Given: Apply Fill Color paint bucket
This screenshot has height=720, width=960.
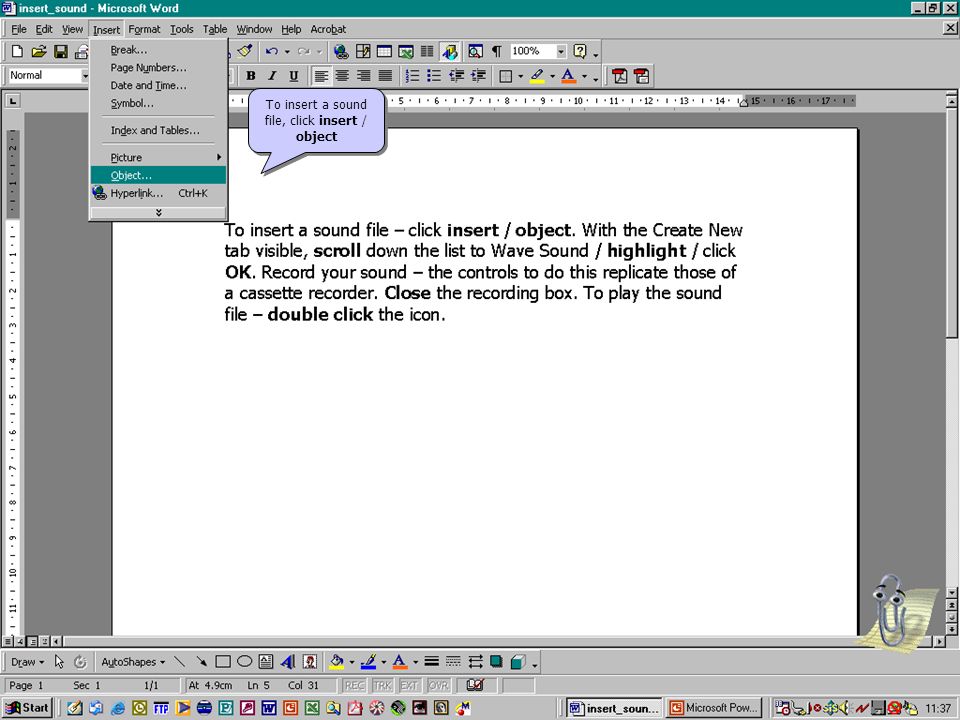Looking at the screenshot, I should point(336,662).
